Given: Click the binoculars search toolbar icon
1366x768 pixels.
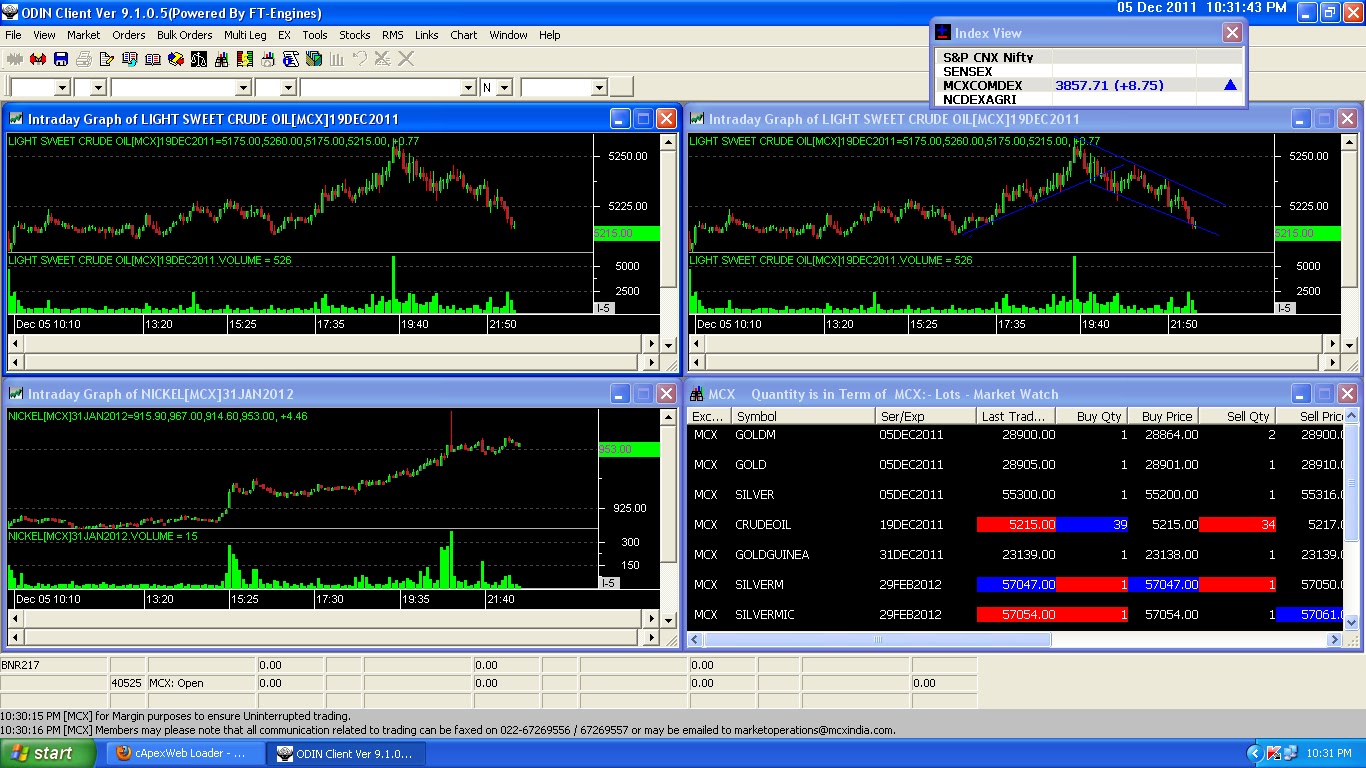Looking at the screenshot, I should click(222, 59).
